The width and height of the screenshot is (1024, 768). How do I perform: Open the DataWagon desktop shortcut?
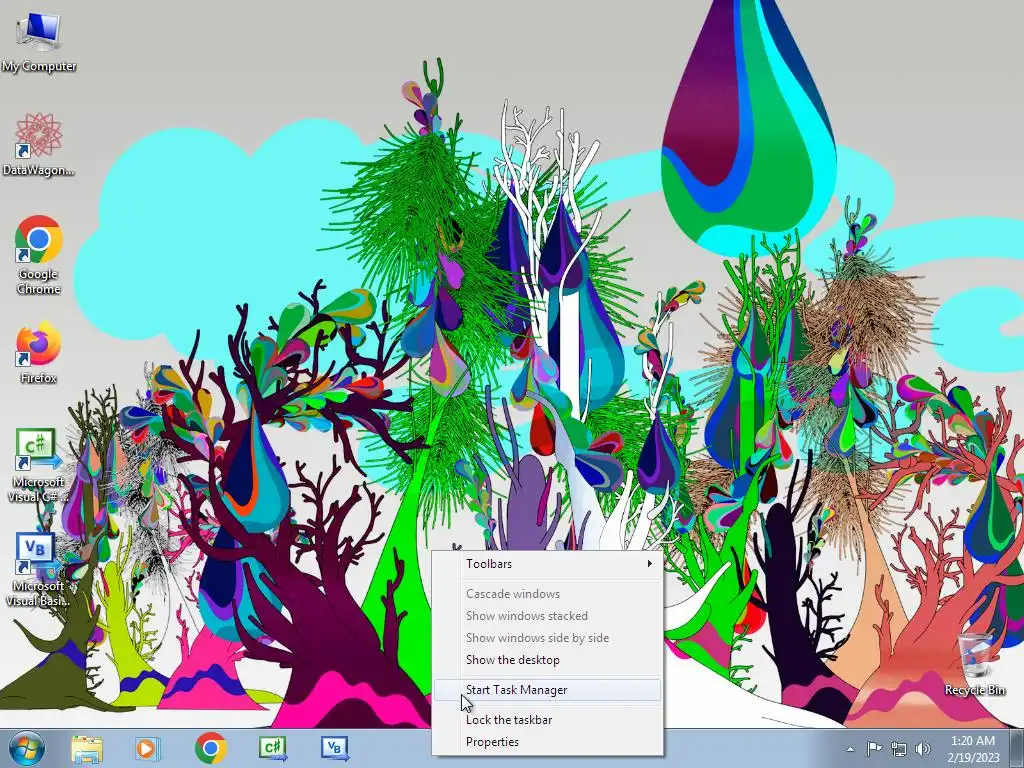point(39,145)
